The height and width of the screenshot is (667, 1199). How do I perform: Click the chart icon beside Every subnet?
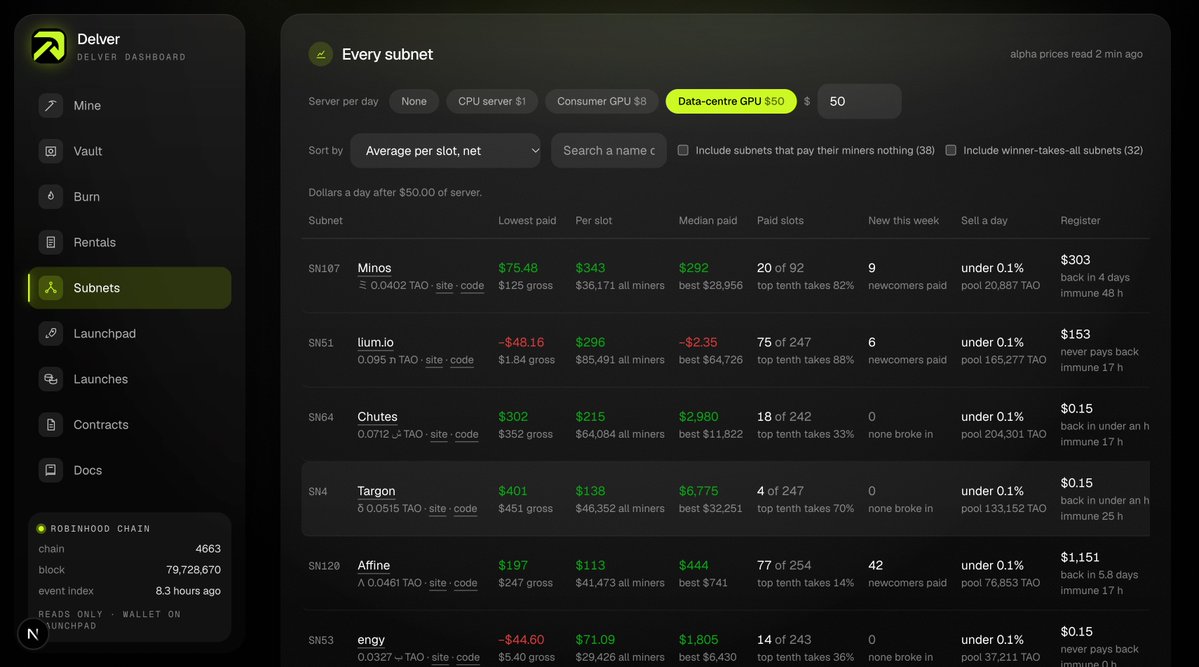coord(320,54)
